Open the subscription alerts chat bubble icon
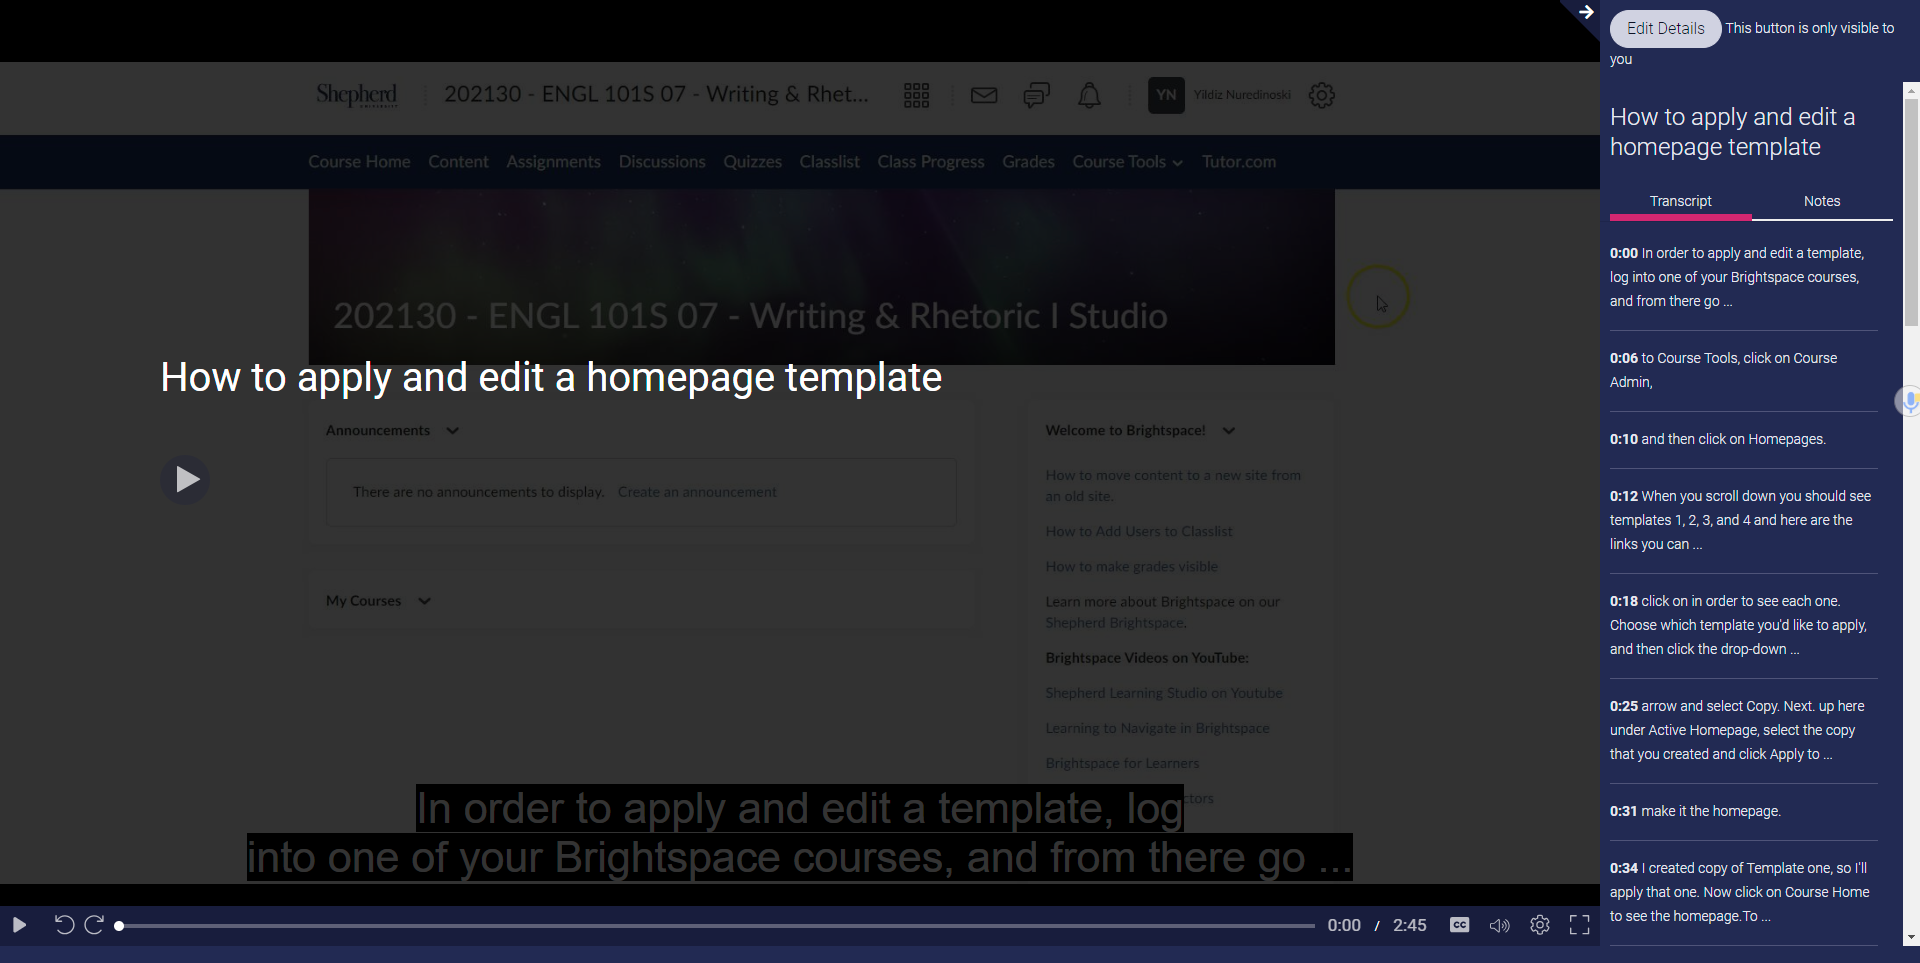Image resolution: width=1920 pixels, height=963 pixels. click(1035, 95)
